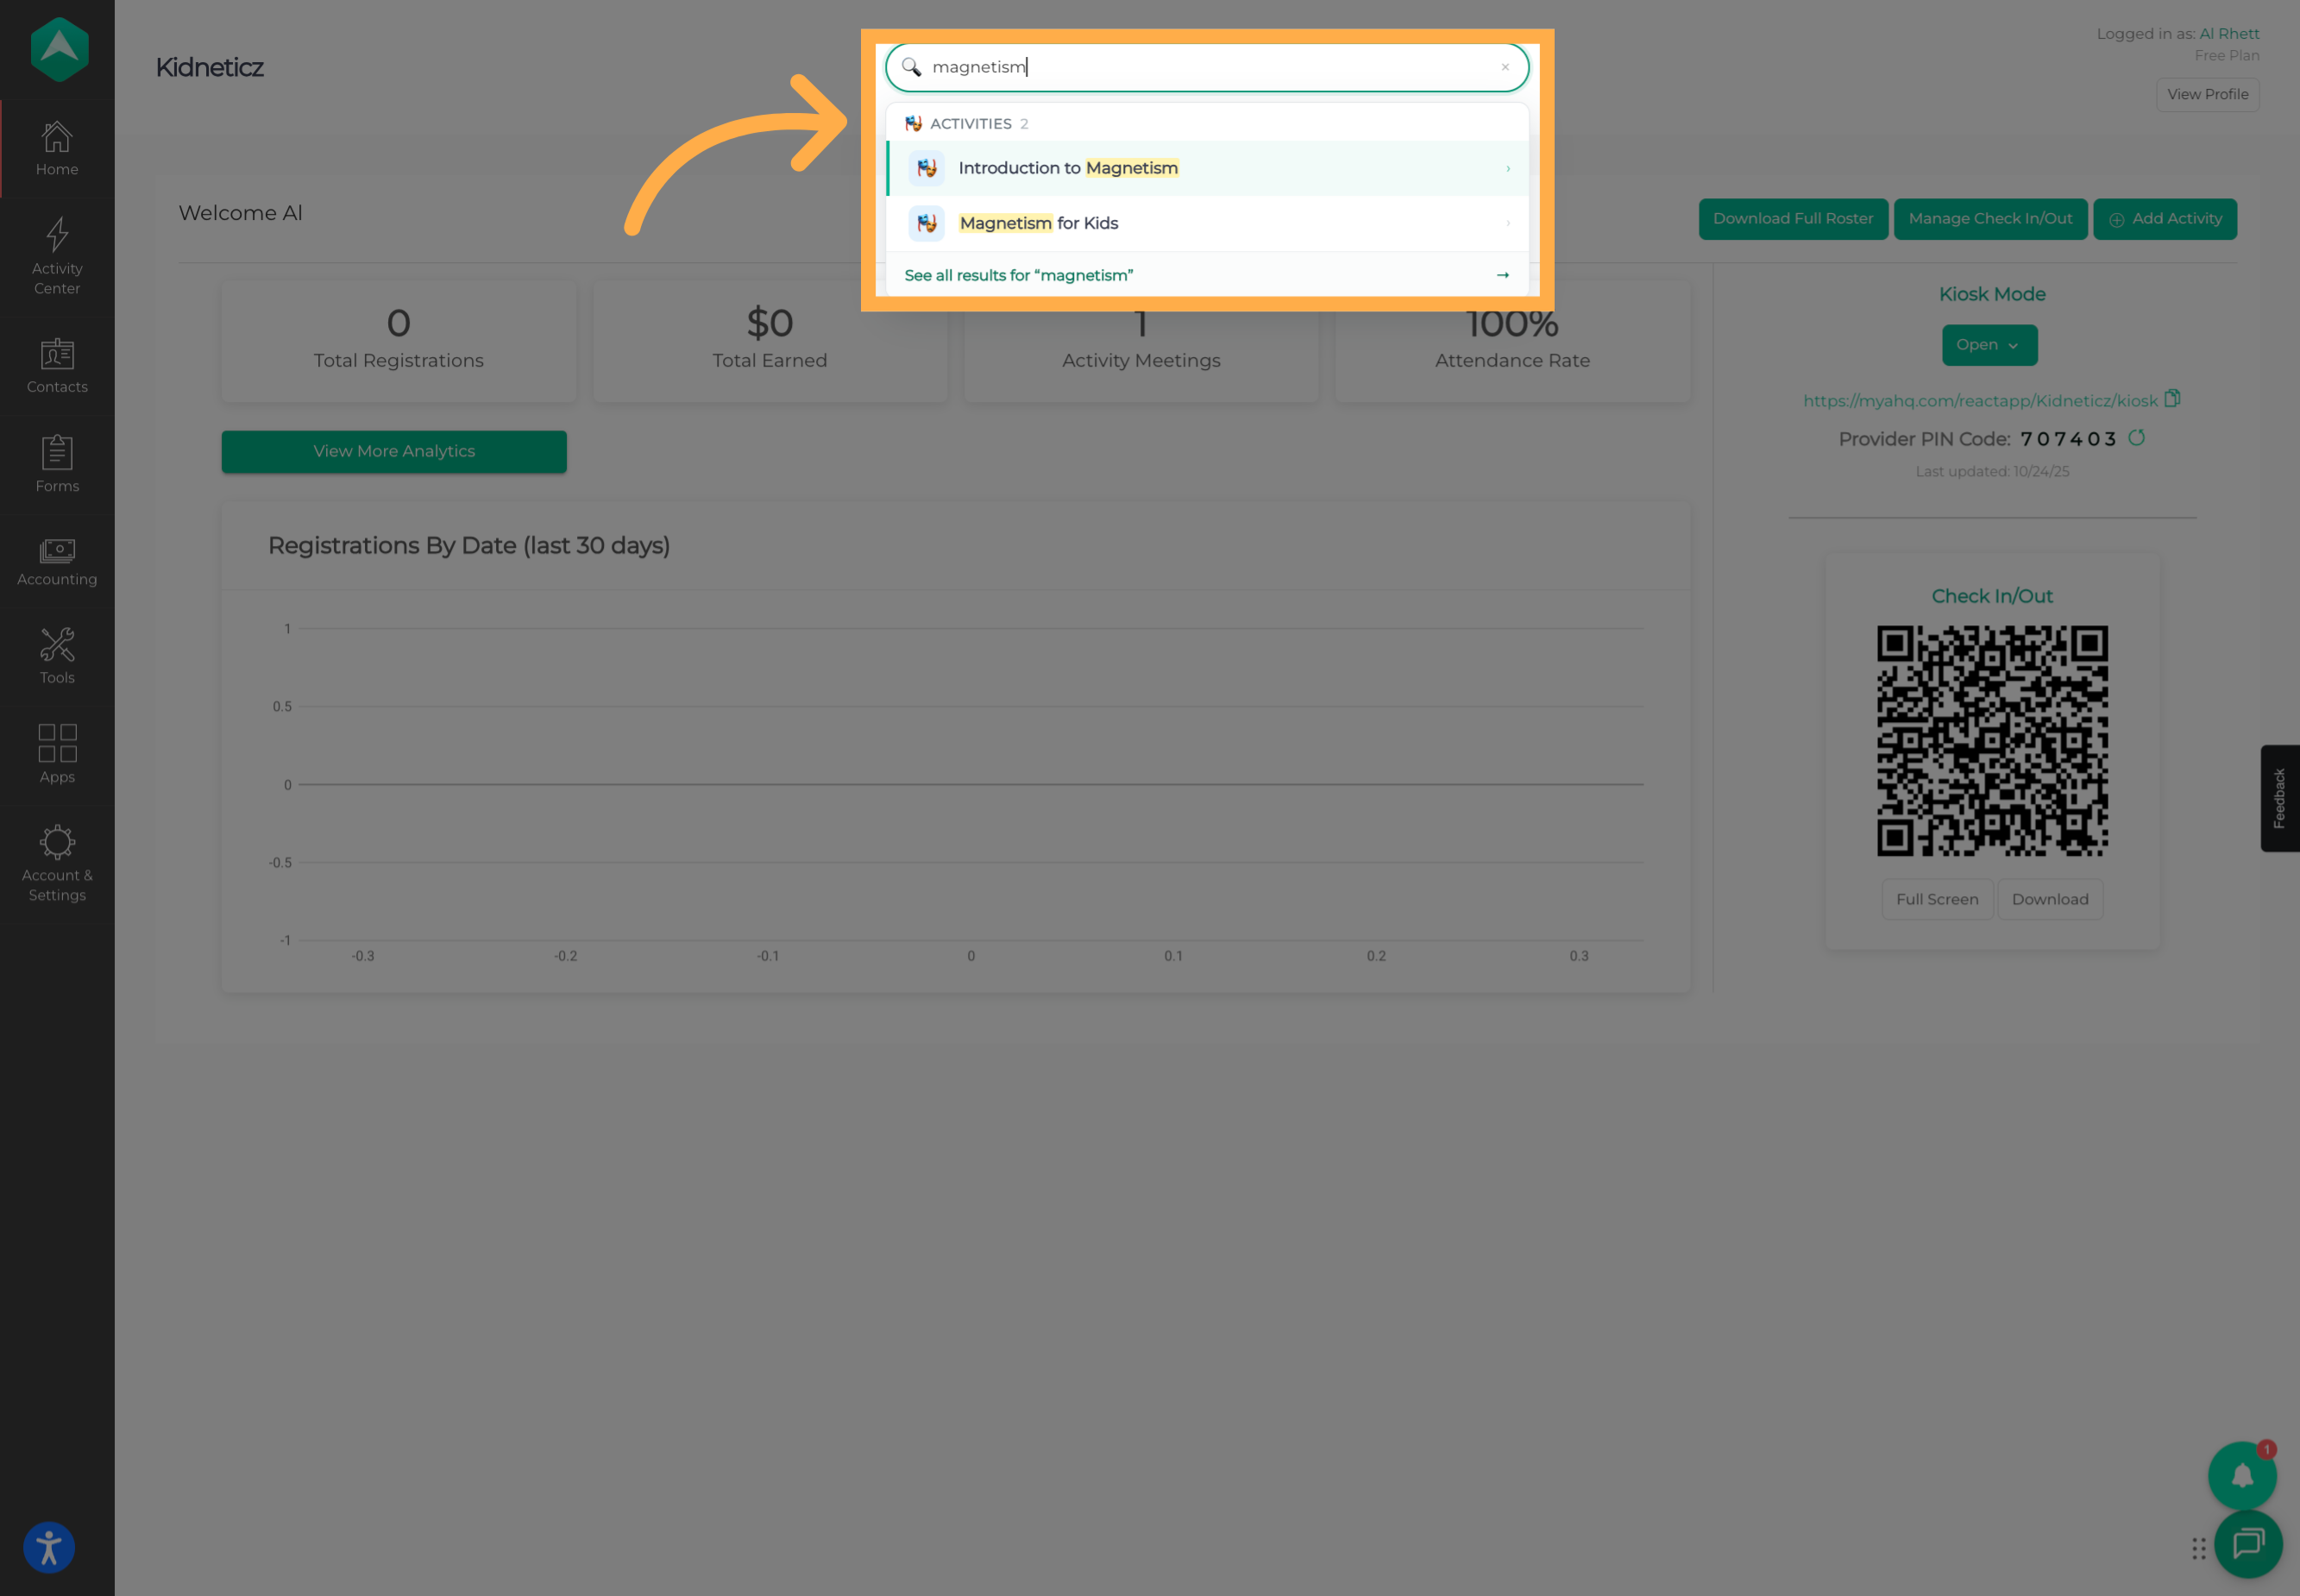
Task: Select Introduction to Magnetism result
Action: [x=1207, y=168]
